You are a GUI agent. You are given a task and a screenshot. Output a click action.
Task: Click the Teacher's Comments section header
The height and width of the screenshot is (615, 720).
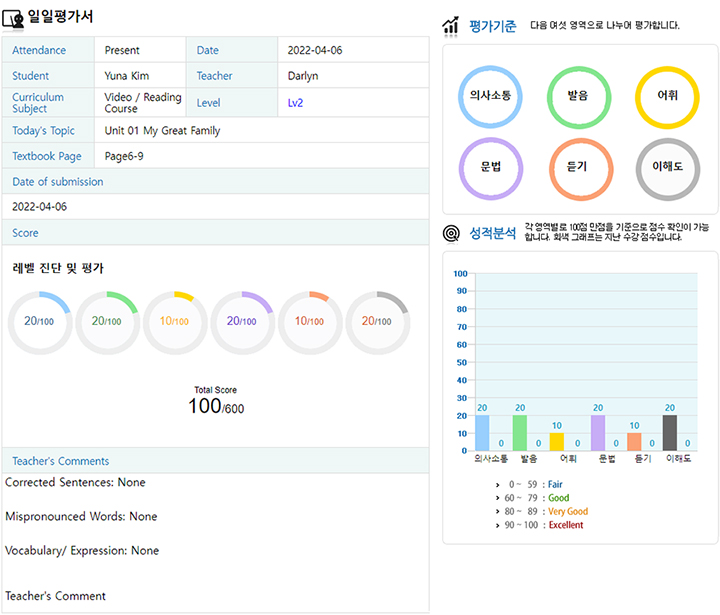tap(61, 461)
